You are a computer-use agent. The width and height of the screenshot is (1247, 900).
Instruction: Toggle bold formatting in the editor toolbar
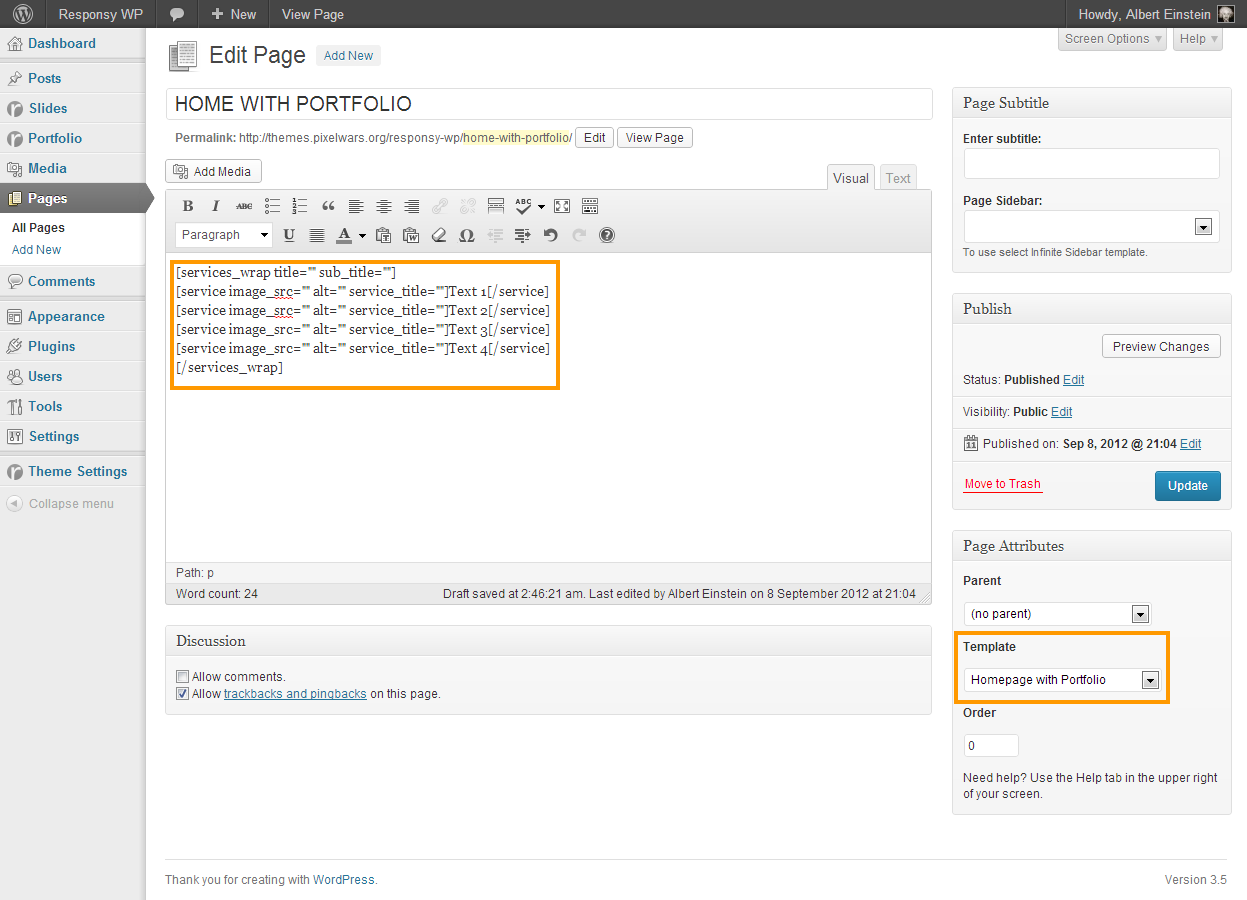(188, 206)
